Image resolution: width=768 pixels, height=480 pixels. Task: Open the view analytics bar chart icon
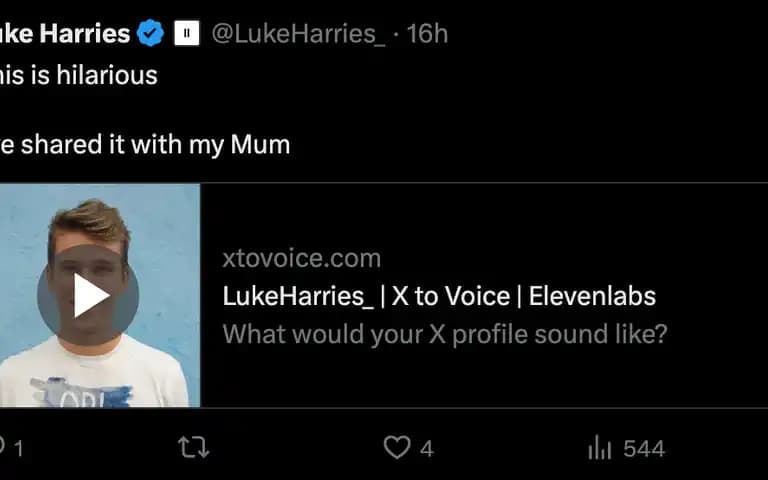tap(600, 447)
